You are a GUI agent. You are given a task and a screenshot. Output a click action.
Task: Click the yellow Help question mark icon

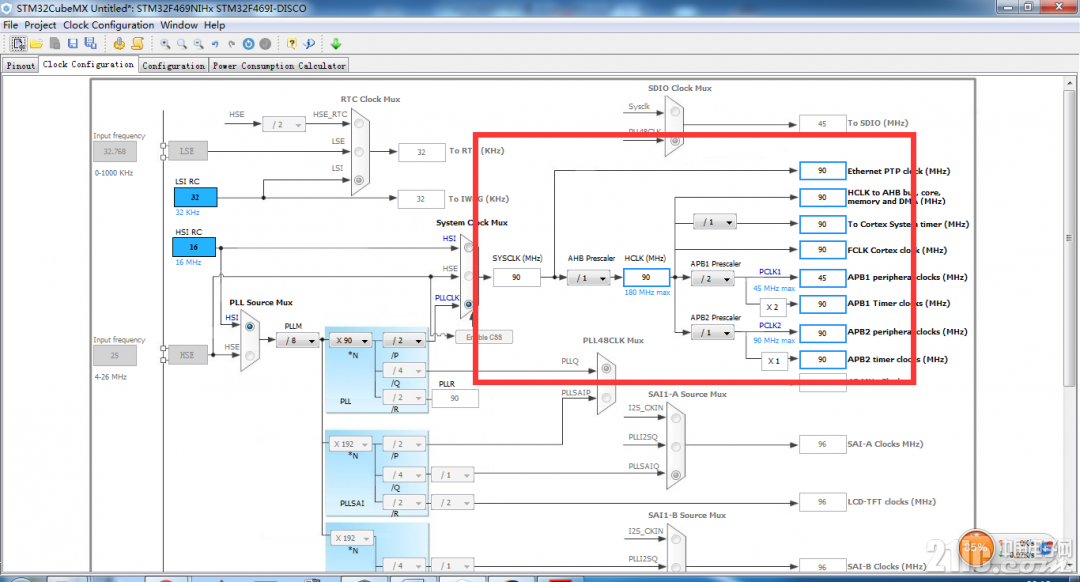coord(292,43)
